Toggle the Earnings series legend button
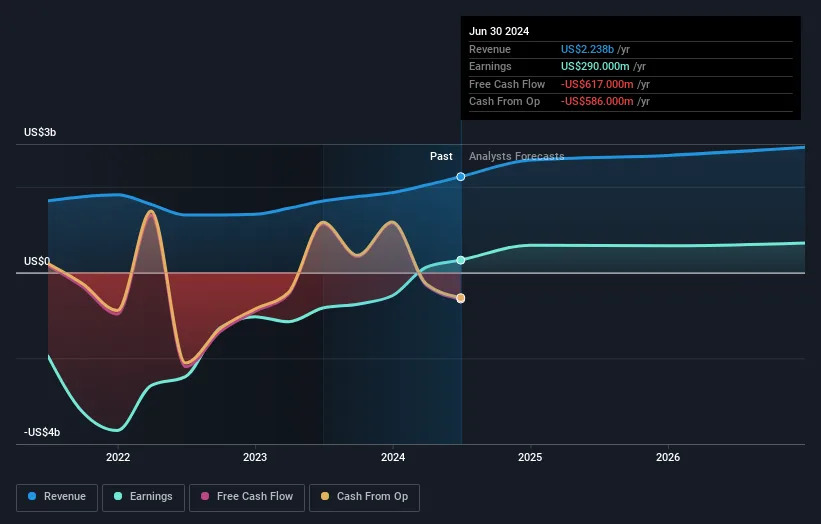Image resolution: width=821 pixels, height=524 pixels. tap(143, 497)
